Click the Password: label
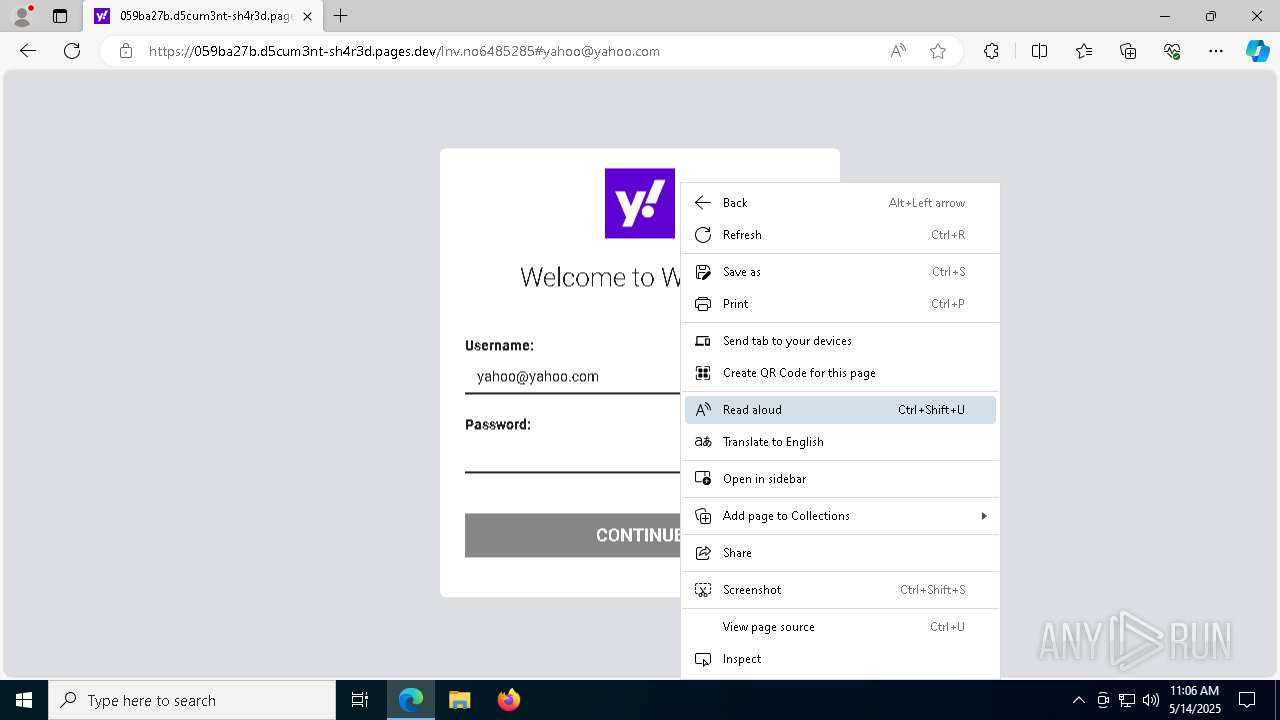Screen dimensions: 1280x720 click(x=498, y=424)
